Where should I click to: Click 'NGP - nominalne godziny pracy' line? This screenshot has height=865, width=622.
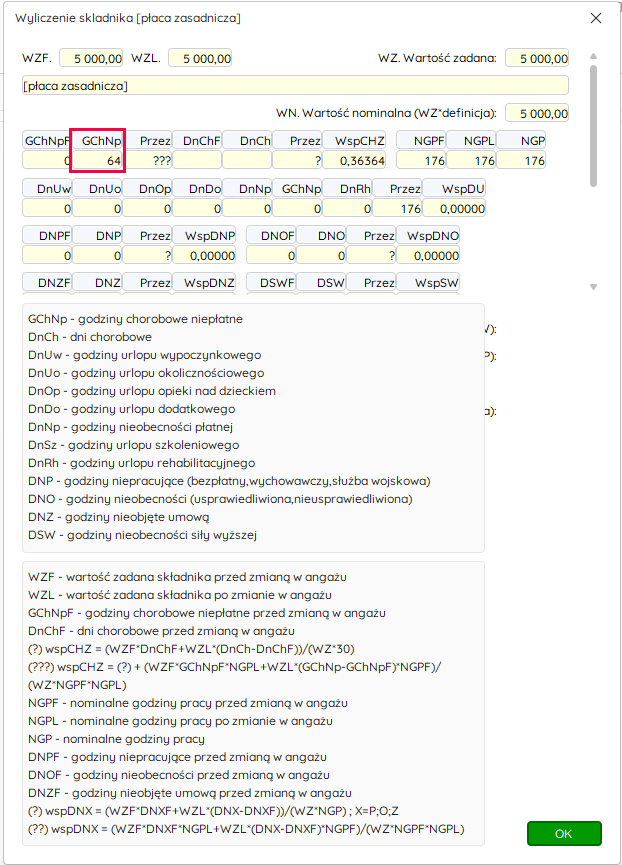(x=116, y=739)
